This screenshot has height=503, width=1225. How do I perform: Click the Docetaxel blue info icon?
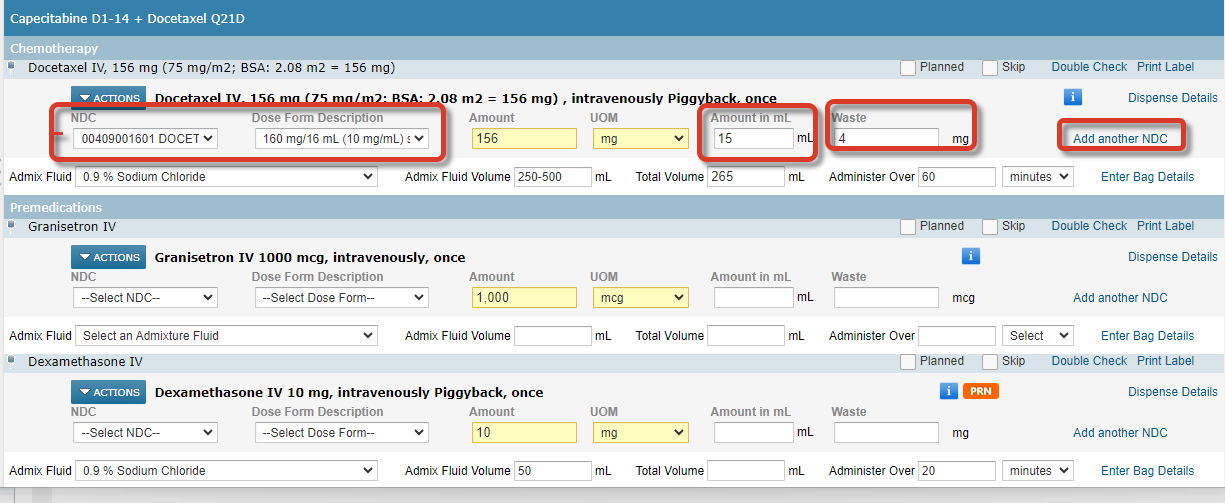1072,97
